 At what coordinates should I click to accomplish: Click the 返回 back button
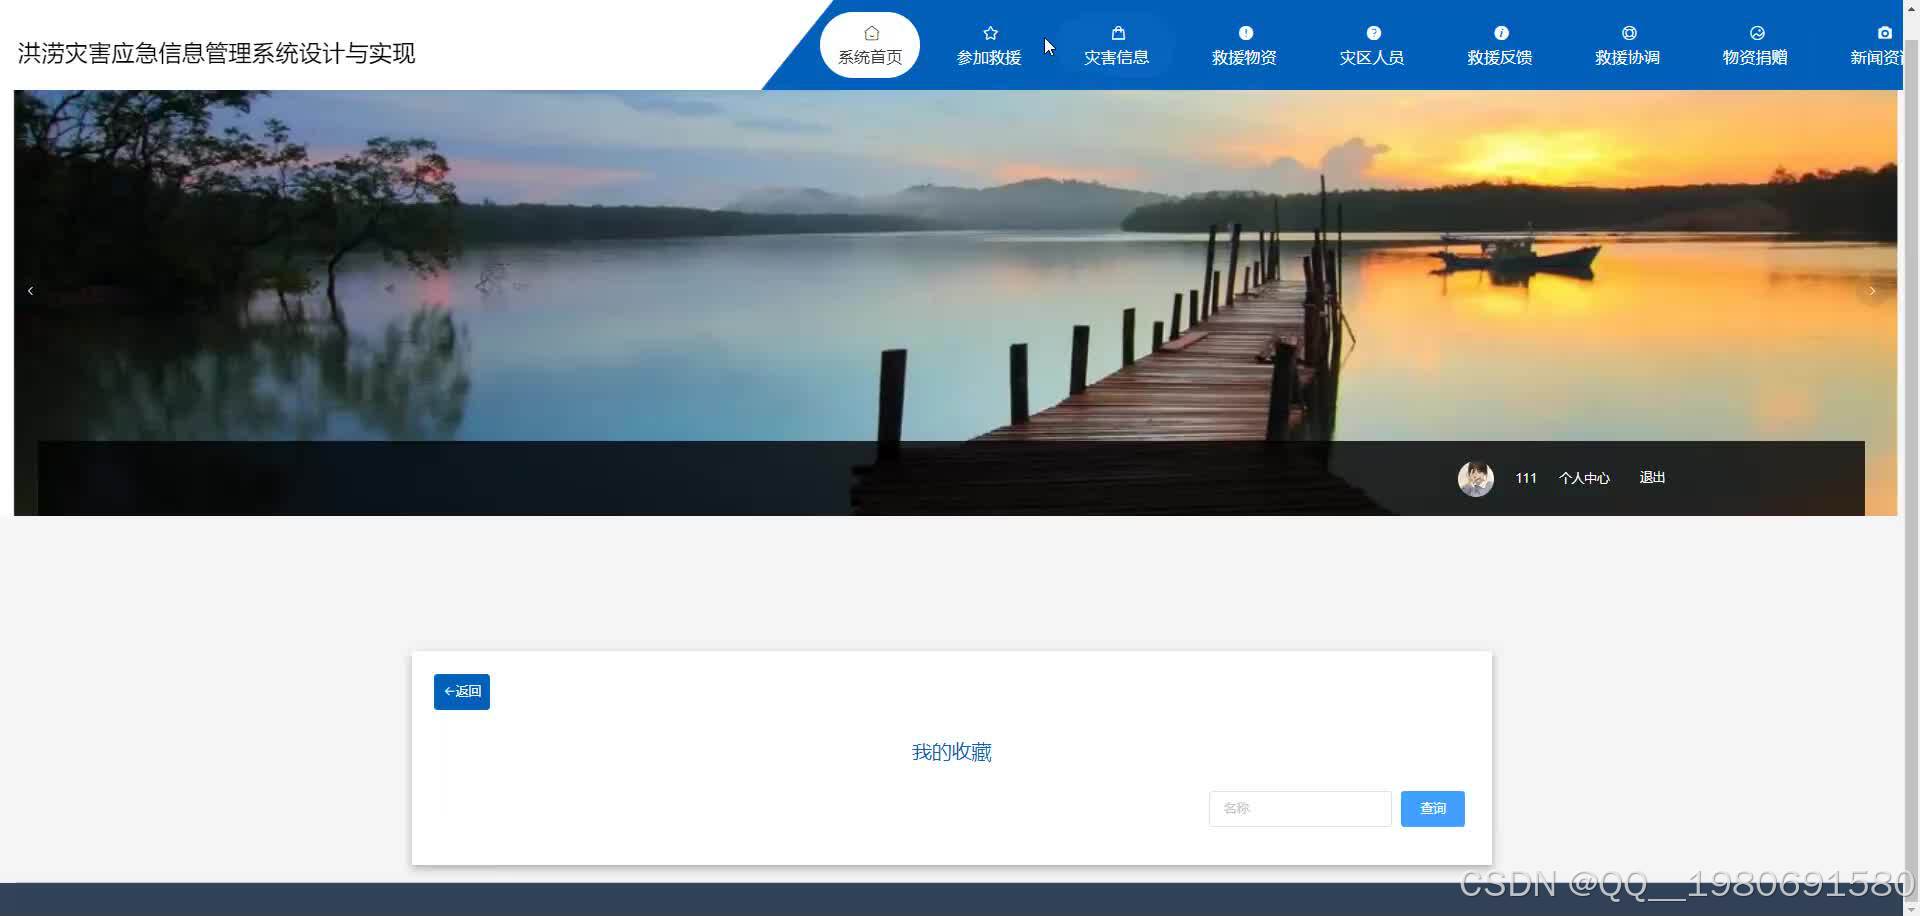461,691
